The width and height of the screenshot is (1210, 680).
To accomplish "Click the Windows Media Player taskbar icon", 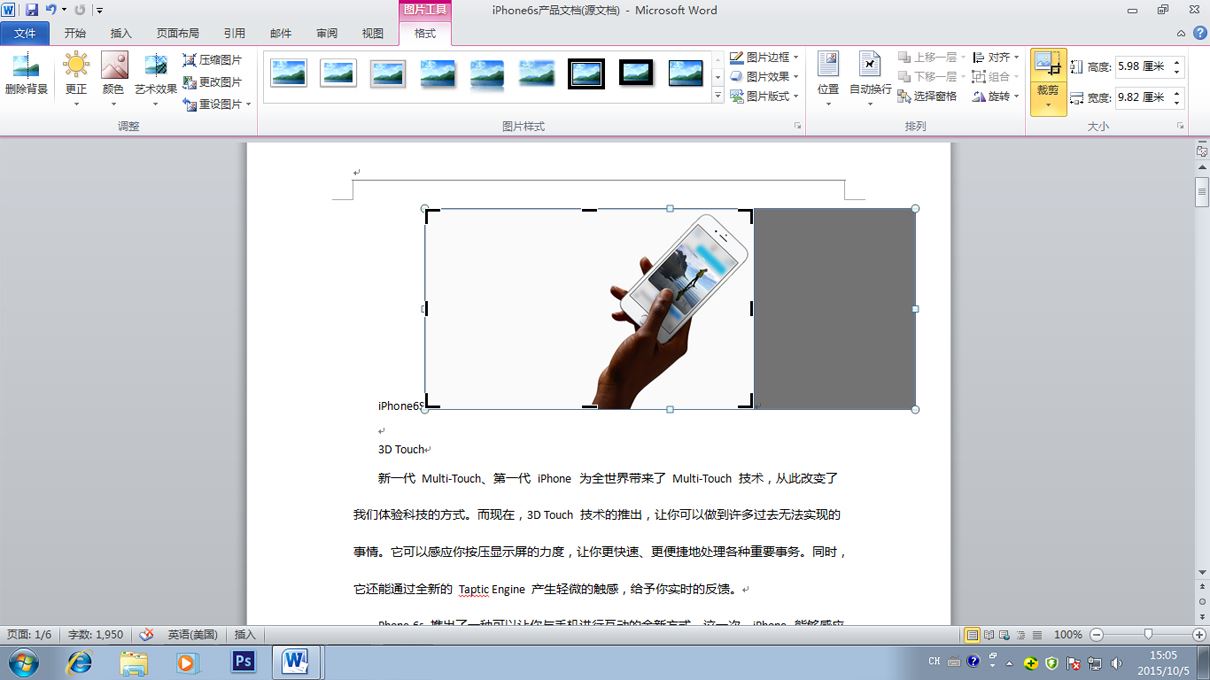I will point(187,662).
